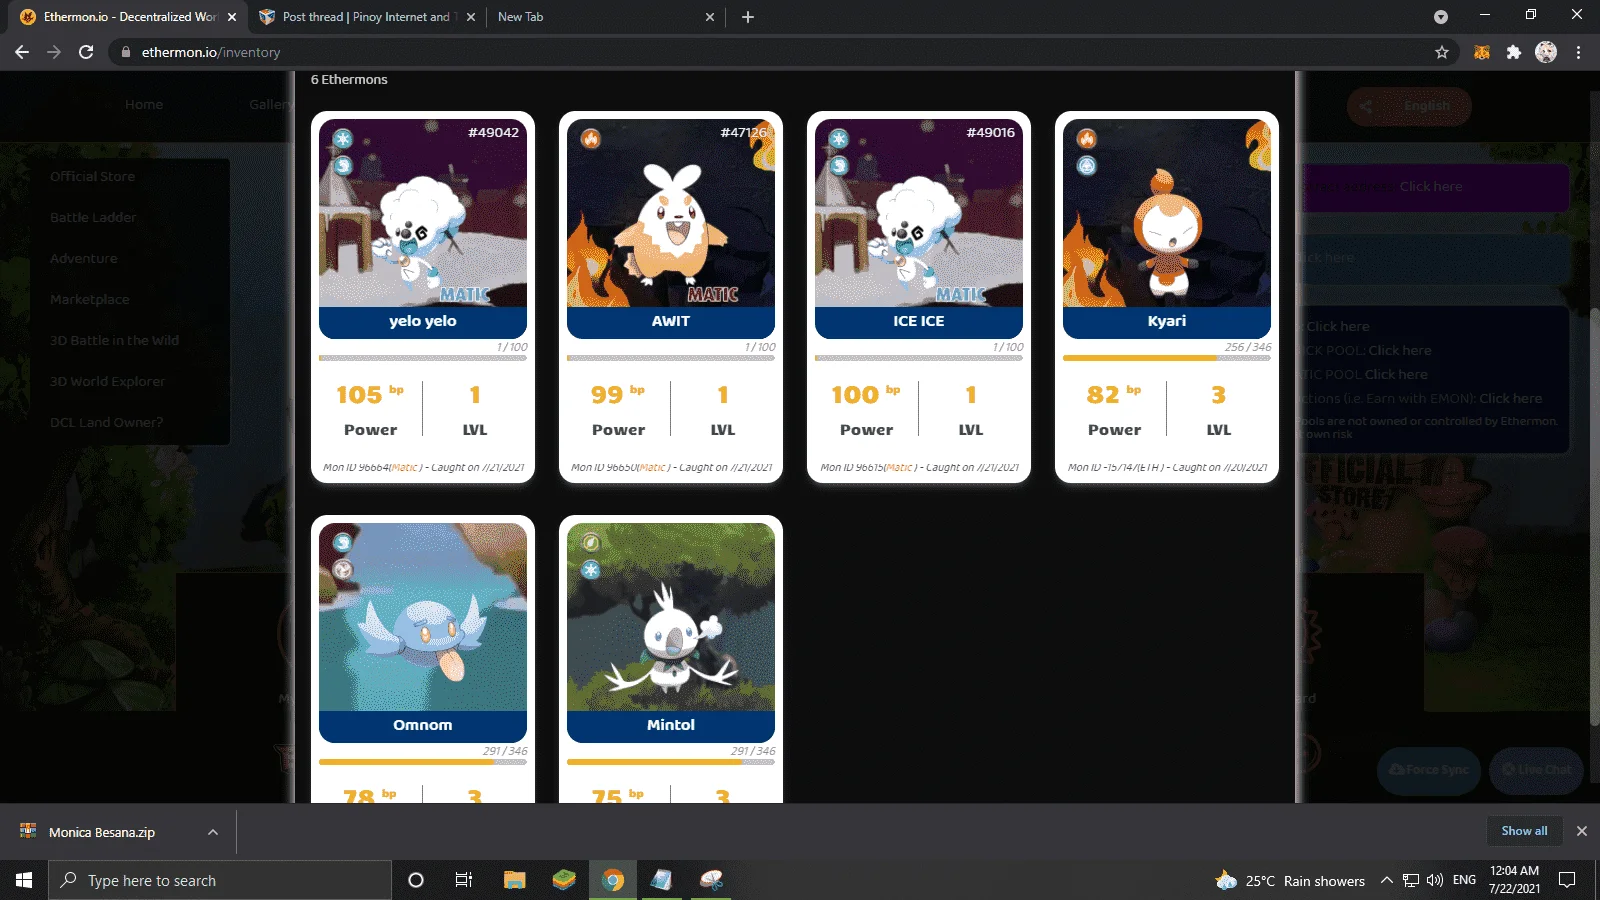
Task: Open 3D World Explorer in side menu
Action: [108, 381]
